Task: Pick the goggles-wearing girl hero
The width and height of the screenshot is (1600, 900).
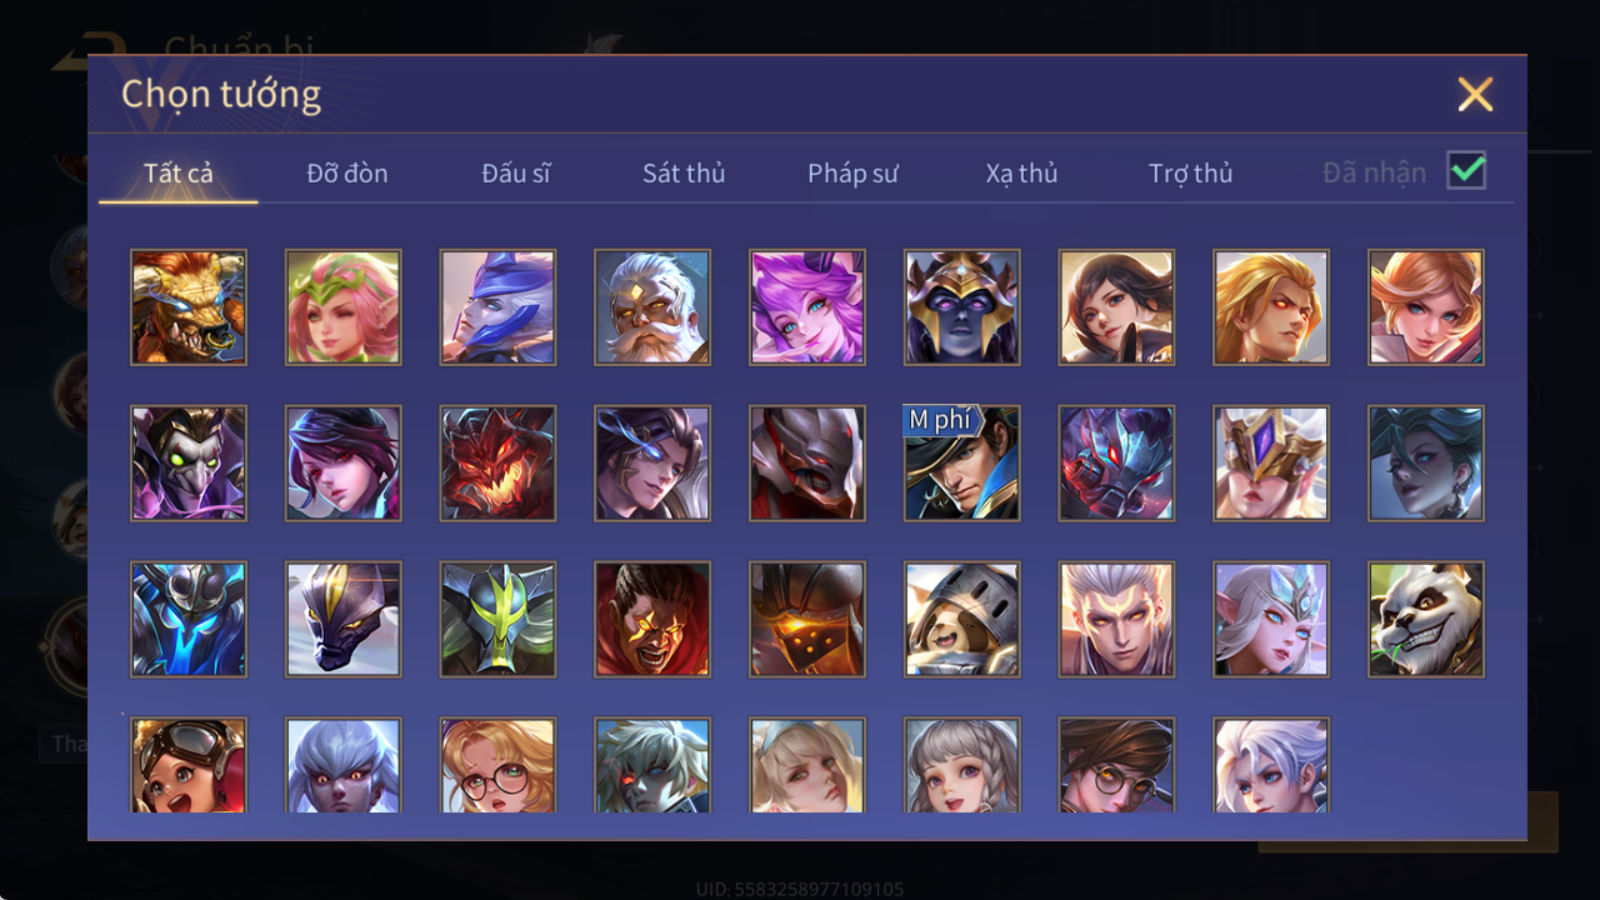Action: [x=188, y=765]
